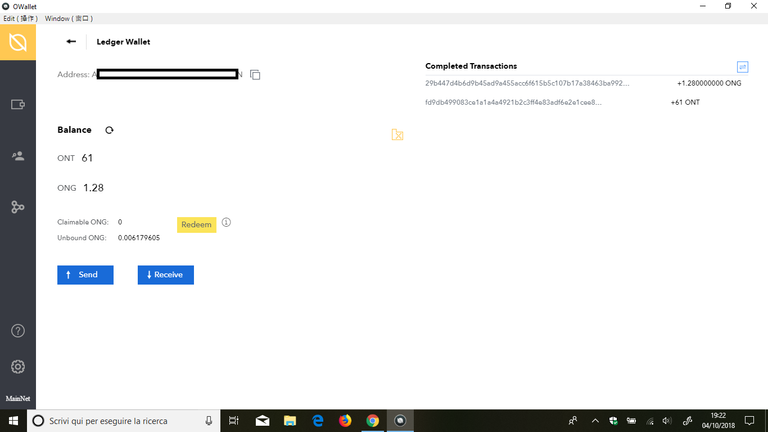Open the network icon in the tray
The image size is (768, 432).
(650, 421)
